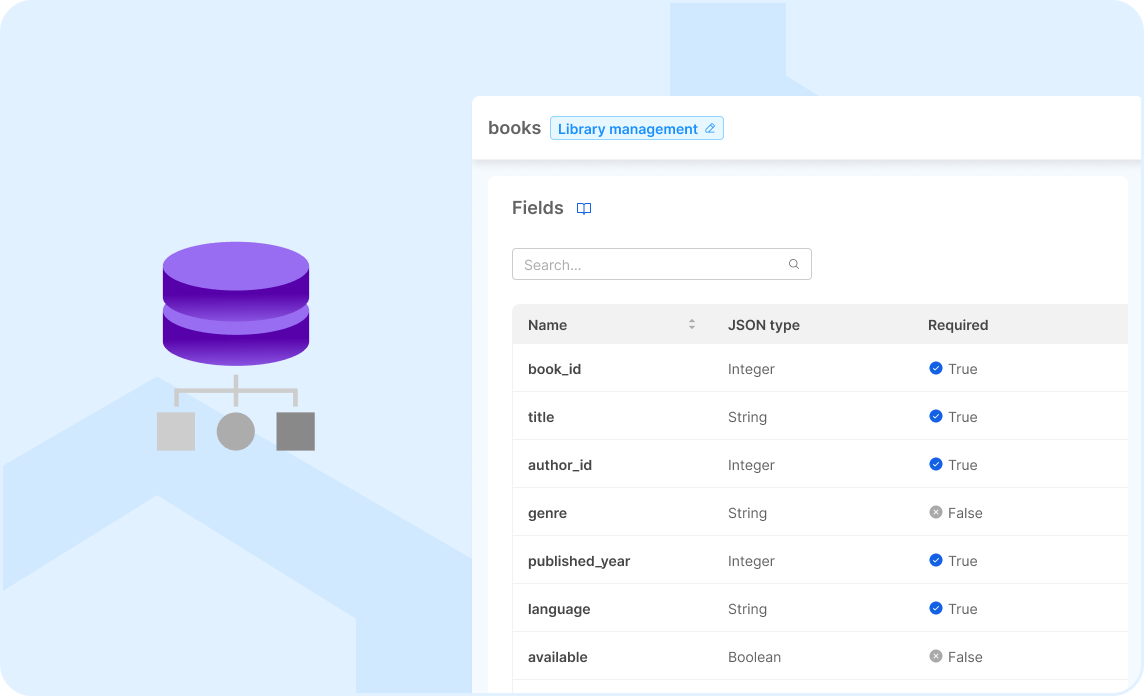This screenshot has height=696, width=1144.
Task: Click the Name column header
Action: tap(547, 325)
